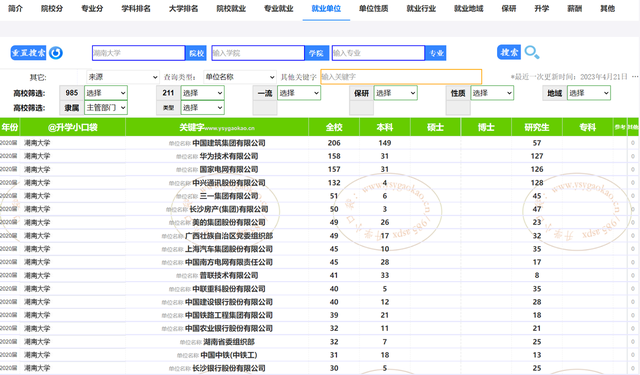Open the 单位名称 query type dropdown
640x375 pixels.
[x=240, y=77]
